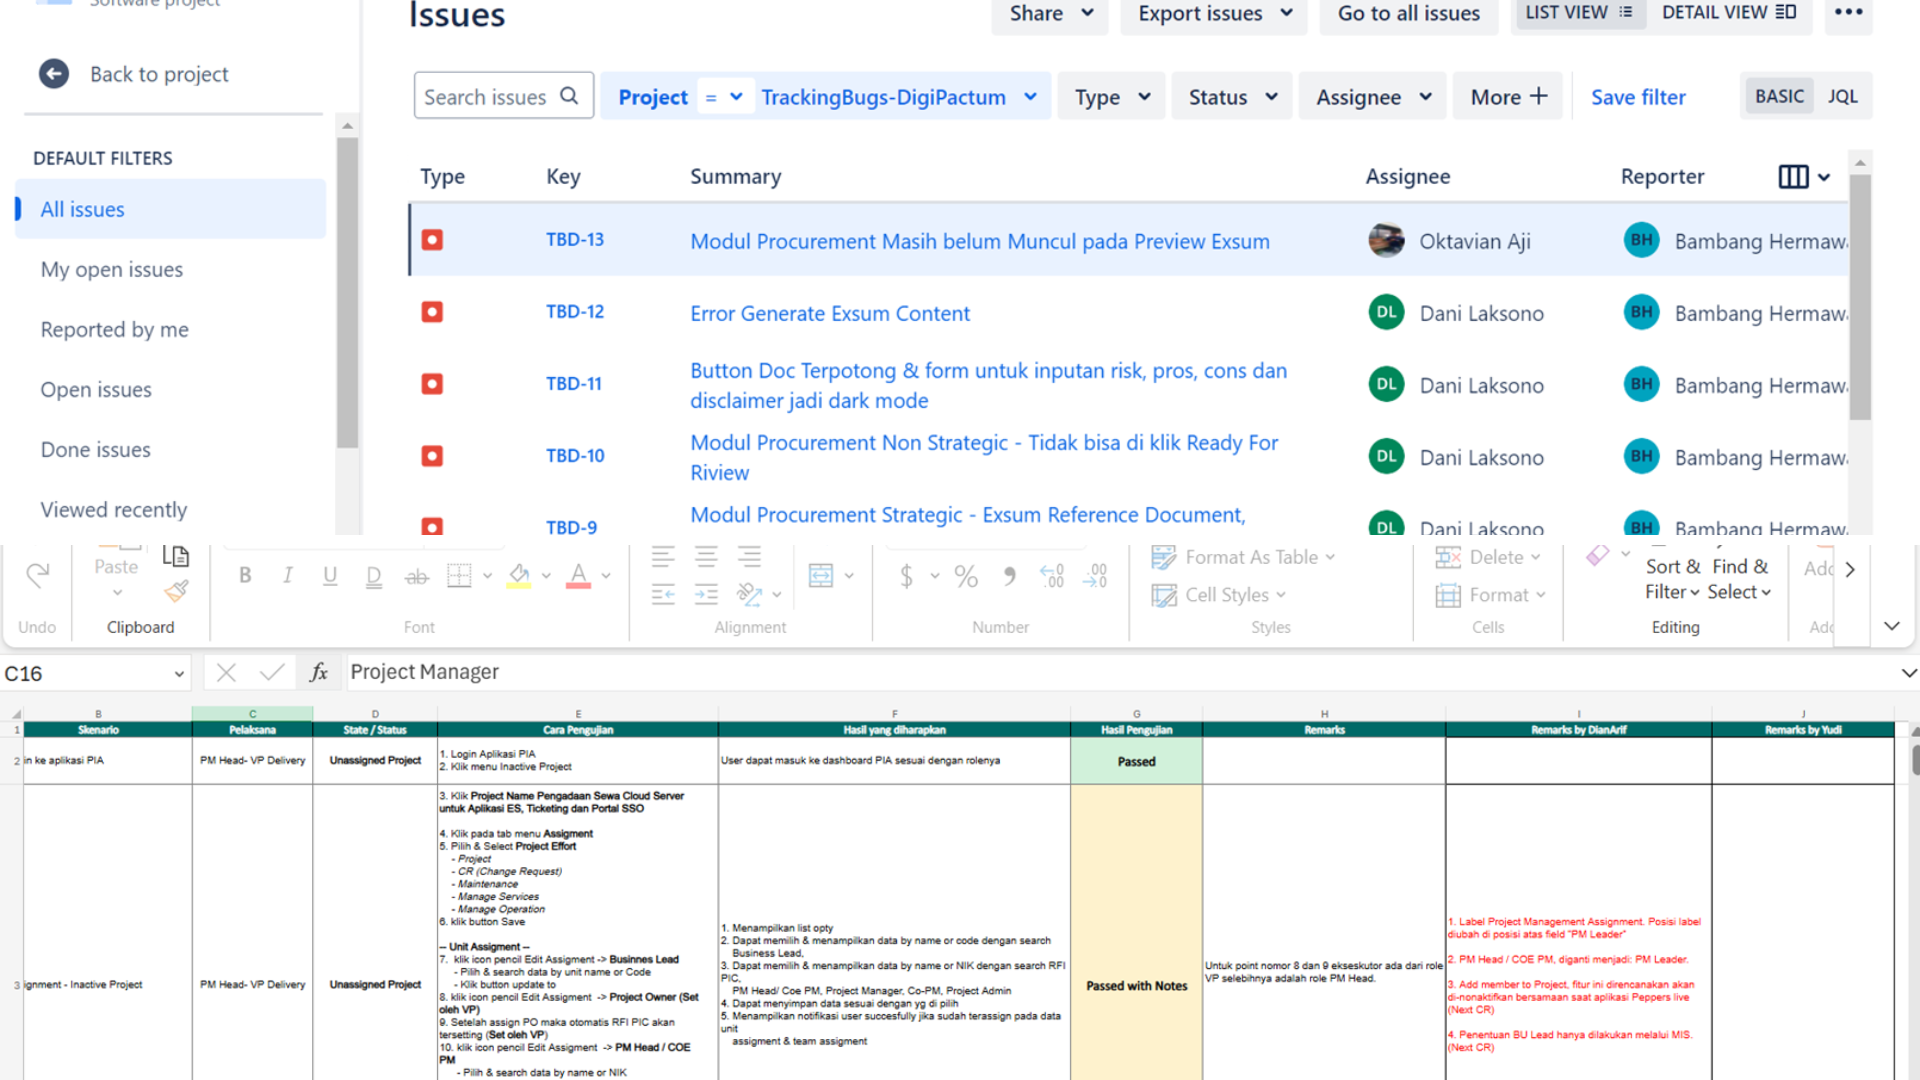The height and width of the screenshot is (1080, 1920).
Task: Click the column configuration icon beside Reporter
Action: point(1793,177)
